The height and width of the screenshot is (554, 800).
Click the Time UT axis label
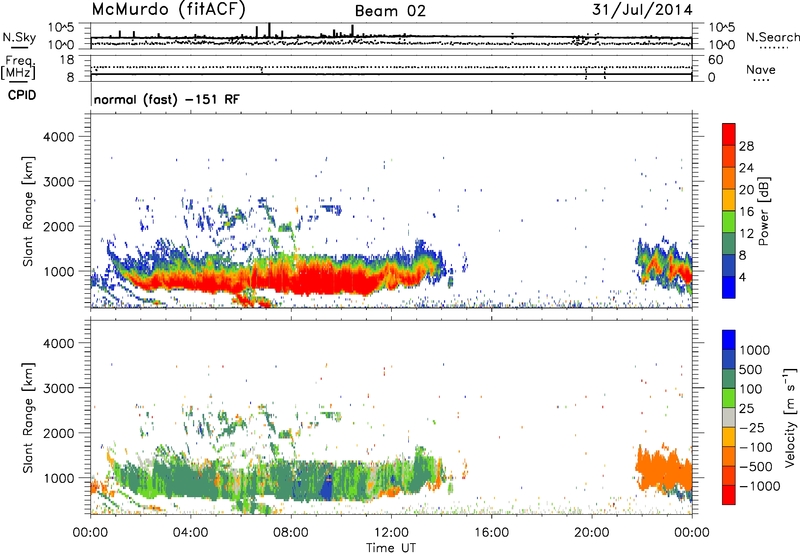pos(391,548)
